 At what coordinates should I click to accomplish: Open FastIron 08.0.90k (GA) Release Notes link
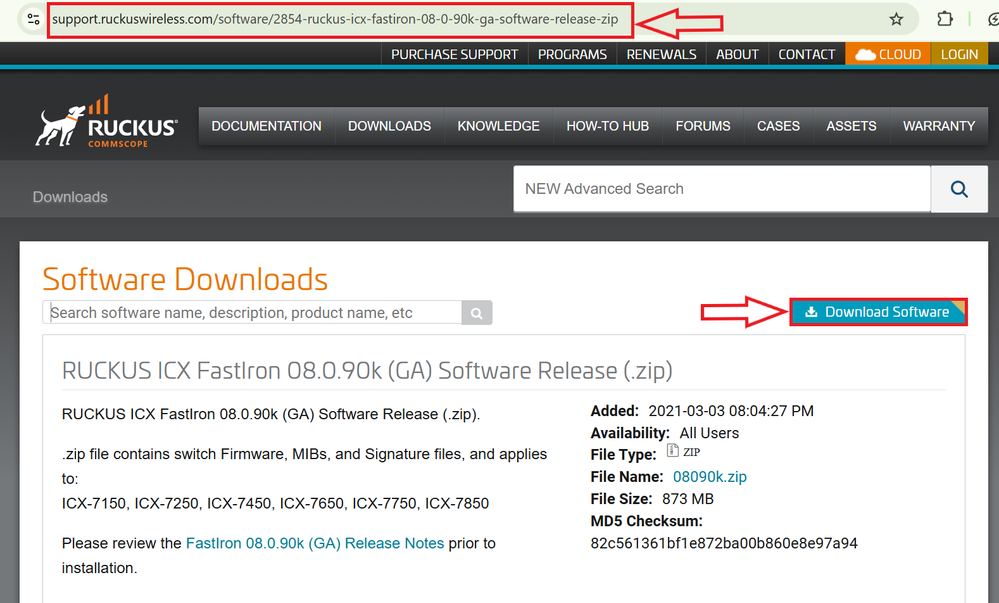tap(315, 543)
